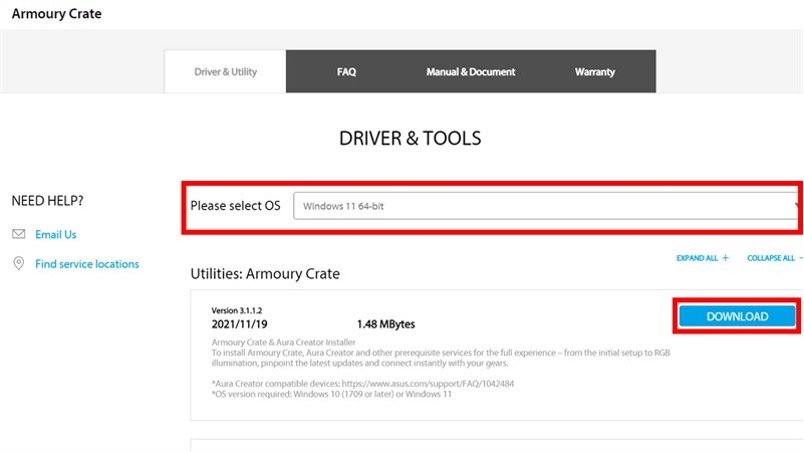804x452 pixels.
Task: Click Expand All link
Action: click(x=697, y=258)
